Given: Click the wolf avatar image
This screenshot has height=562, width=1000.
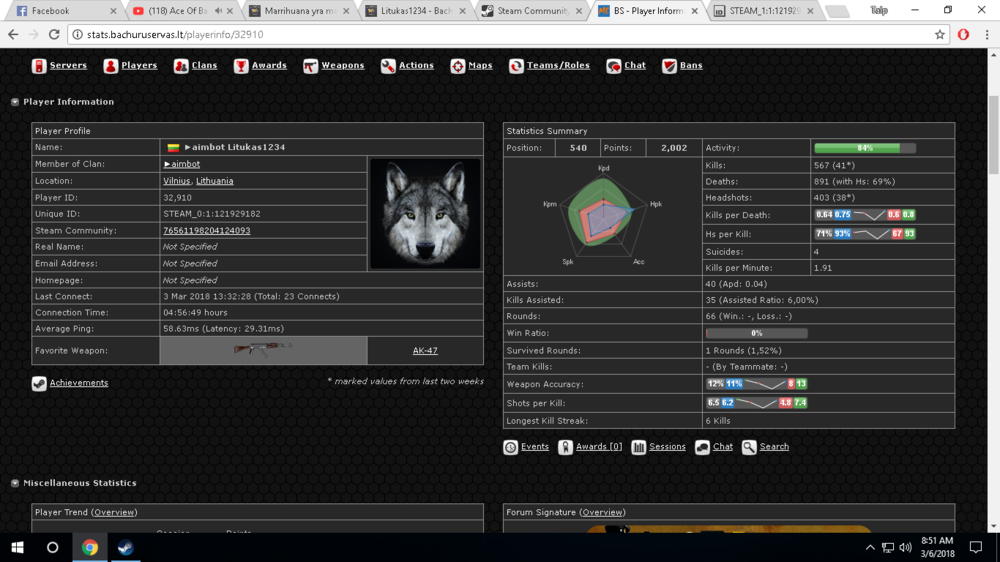Looking at the screenshot, I should [425, 213].
